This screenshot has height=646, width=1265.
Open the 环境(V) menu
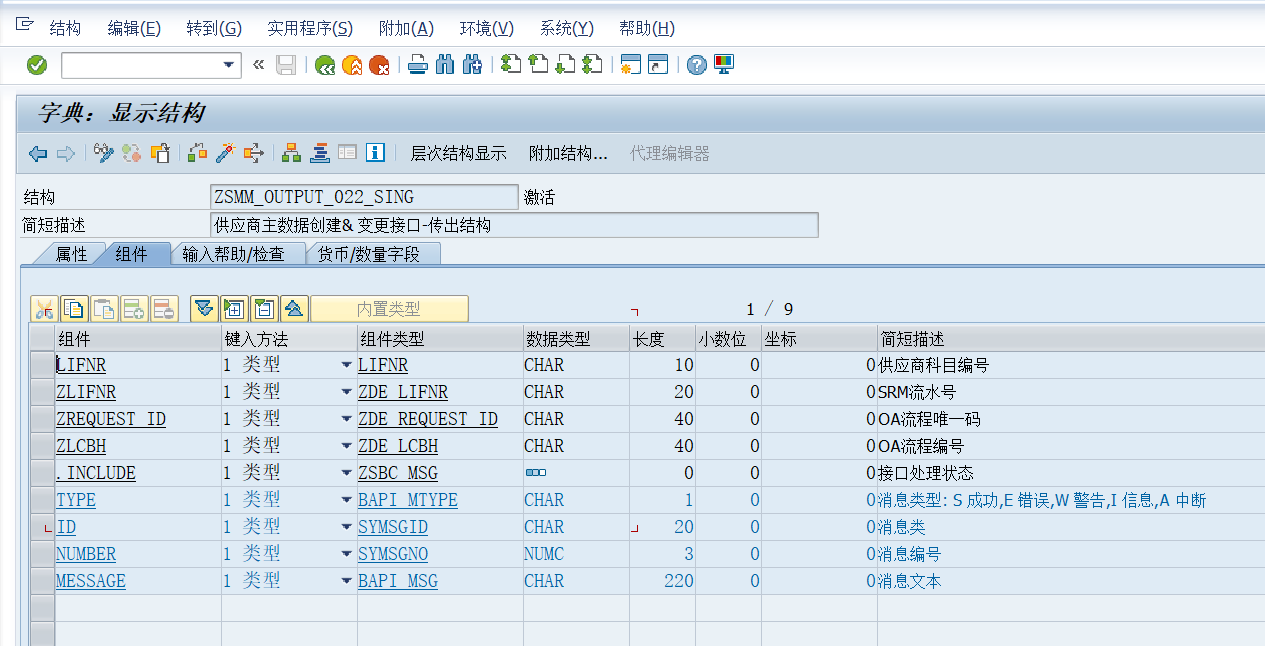pos(487,28)
